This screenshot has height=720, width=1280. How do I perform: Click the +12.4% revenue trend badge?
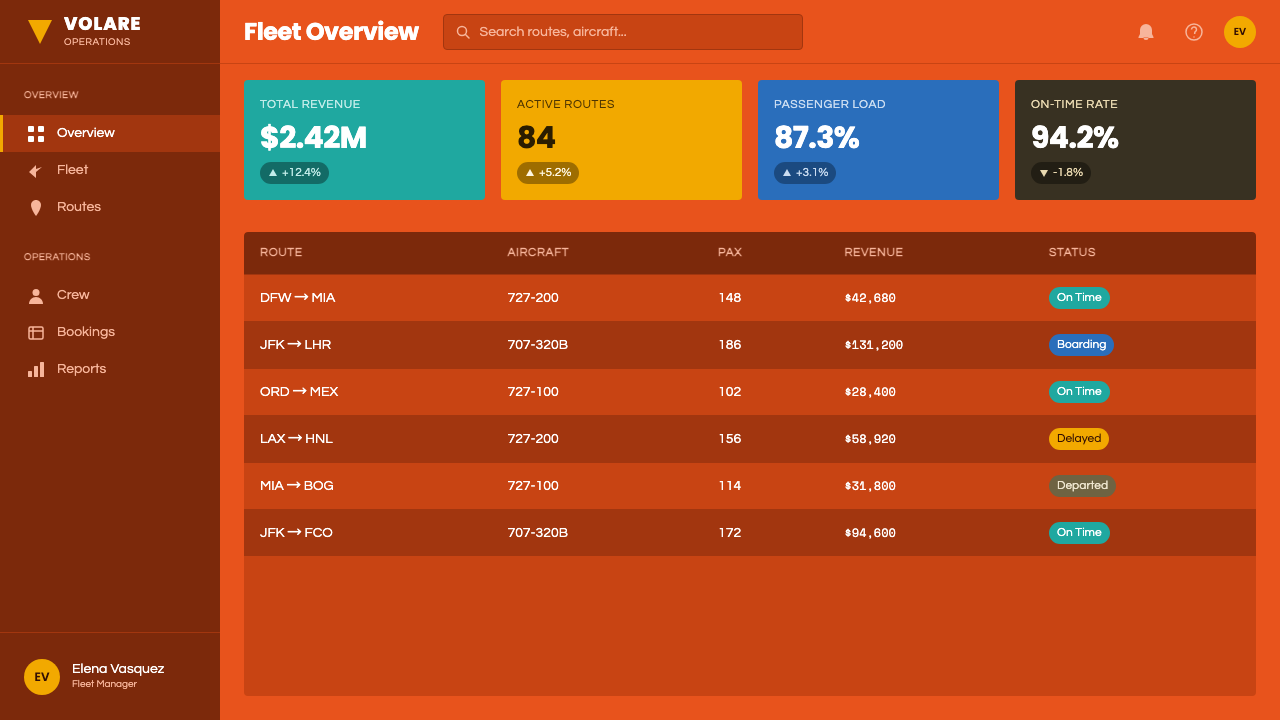pos(294,173)
